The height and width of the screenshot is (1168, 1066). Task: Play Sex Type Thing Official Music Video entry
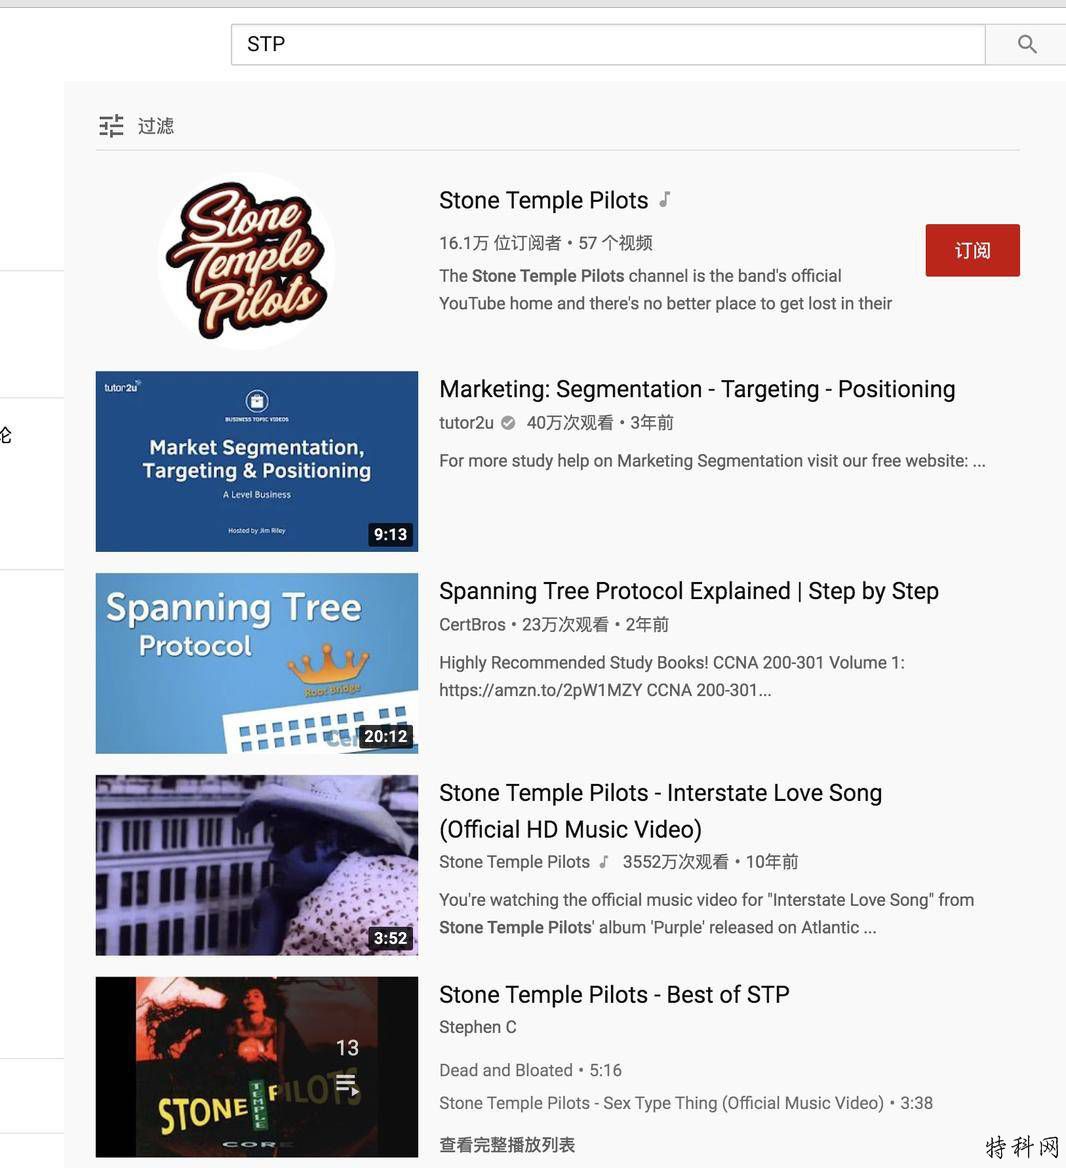tap(686, 1103)
